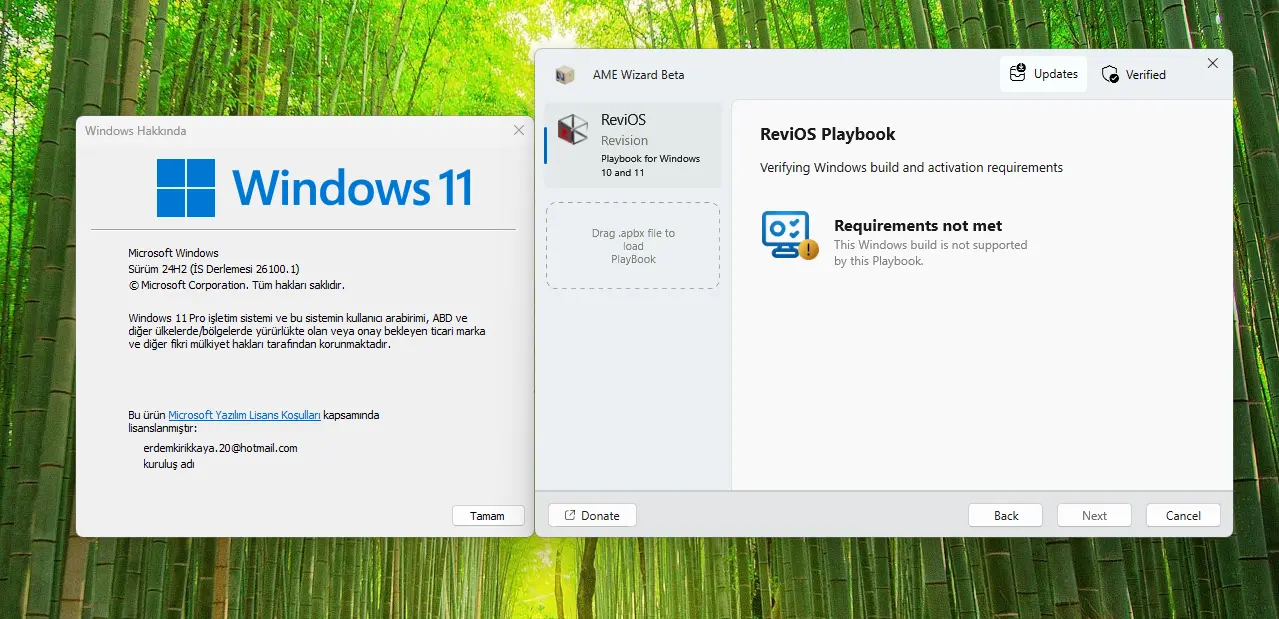Click the Donate button
The width and height of the screenshot is (1279, 619).
(592, 515)
